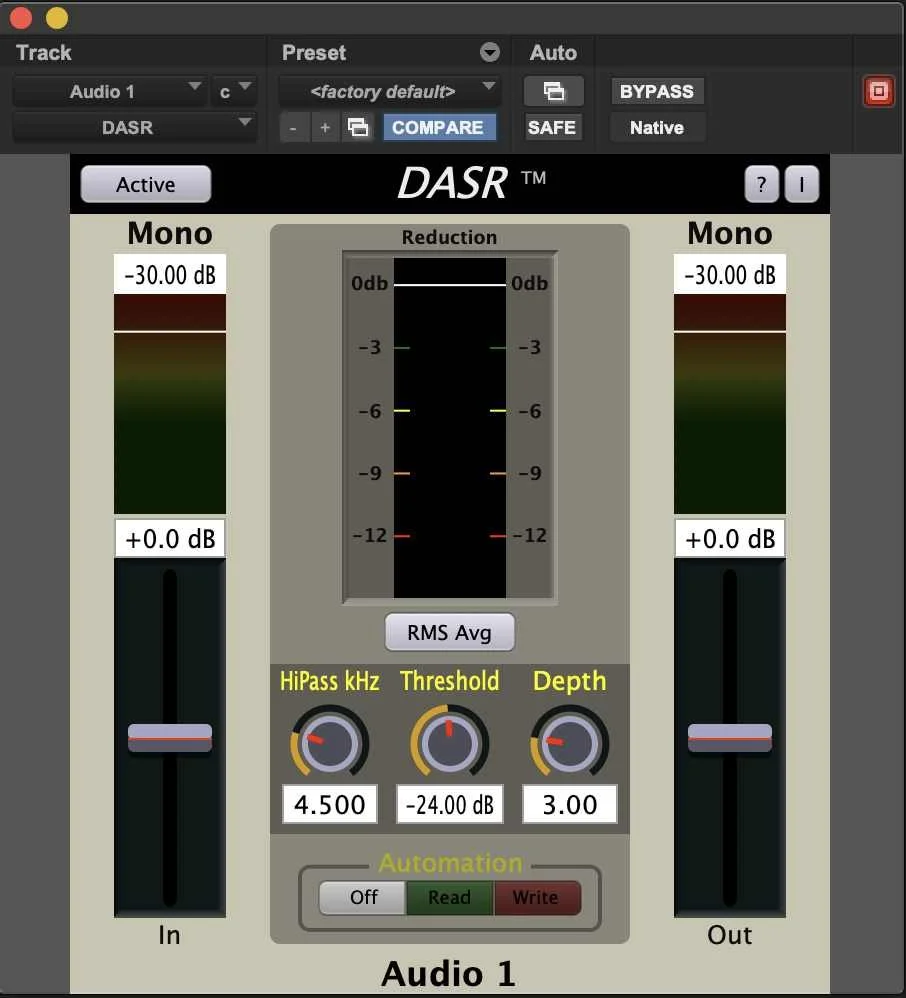
Task: Click the HiPass value field 4.500
Action: coord(330,805)
